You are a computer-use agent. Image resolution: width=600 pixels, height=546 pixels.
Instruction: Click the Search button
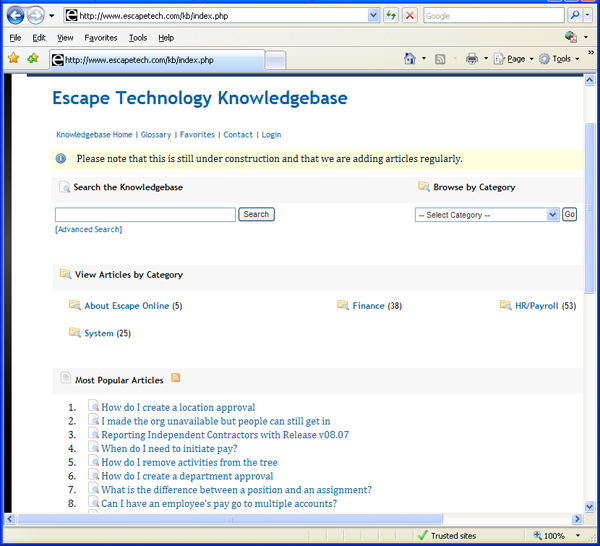pos(256,214)
